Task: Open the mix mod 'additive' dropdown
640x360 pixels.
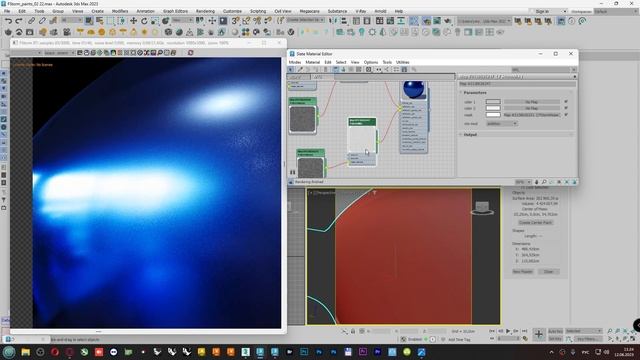Action: pos(502,123)
